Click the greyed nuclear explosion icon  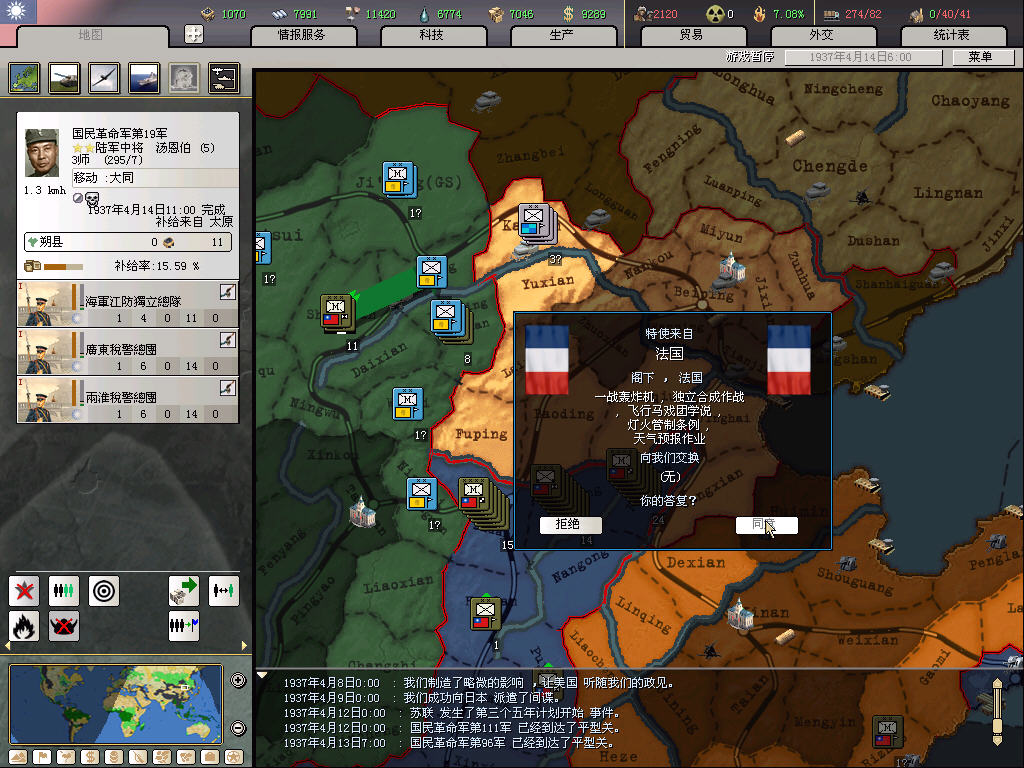coord(184,78)
